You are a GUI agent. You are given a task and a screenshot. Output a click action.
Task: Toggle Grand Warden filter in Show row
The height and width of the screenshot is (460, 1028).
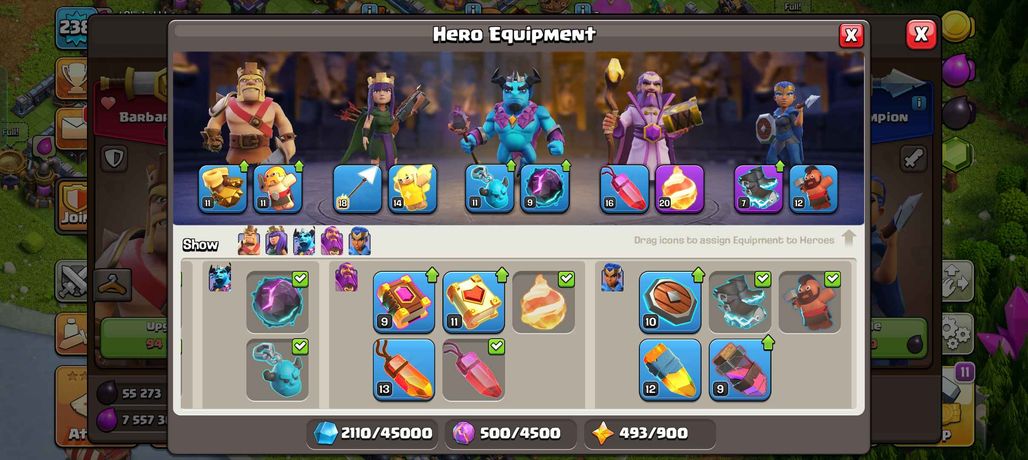[332, 241]
